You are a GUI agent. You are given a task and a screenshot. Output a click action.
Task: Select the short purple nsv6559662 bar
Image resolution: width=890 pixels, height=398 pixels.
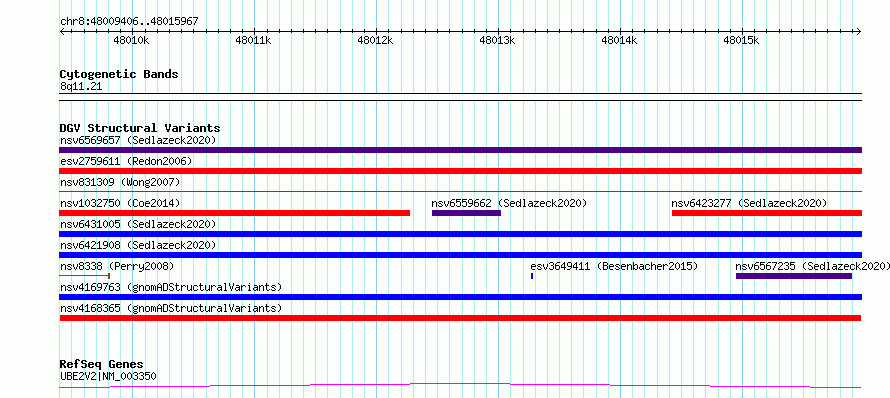(x=466, y=213)
